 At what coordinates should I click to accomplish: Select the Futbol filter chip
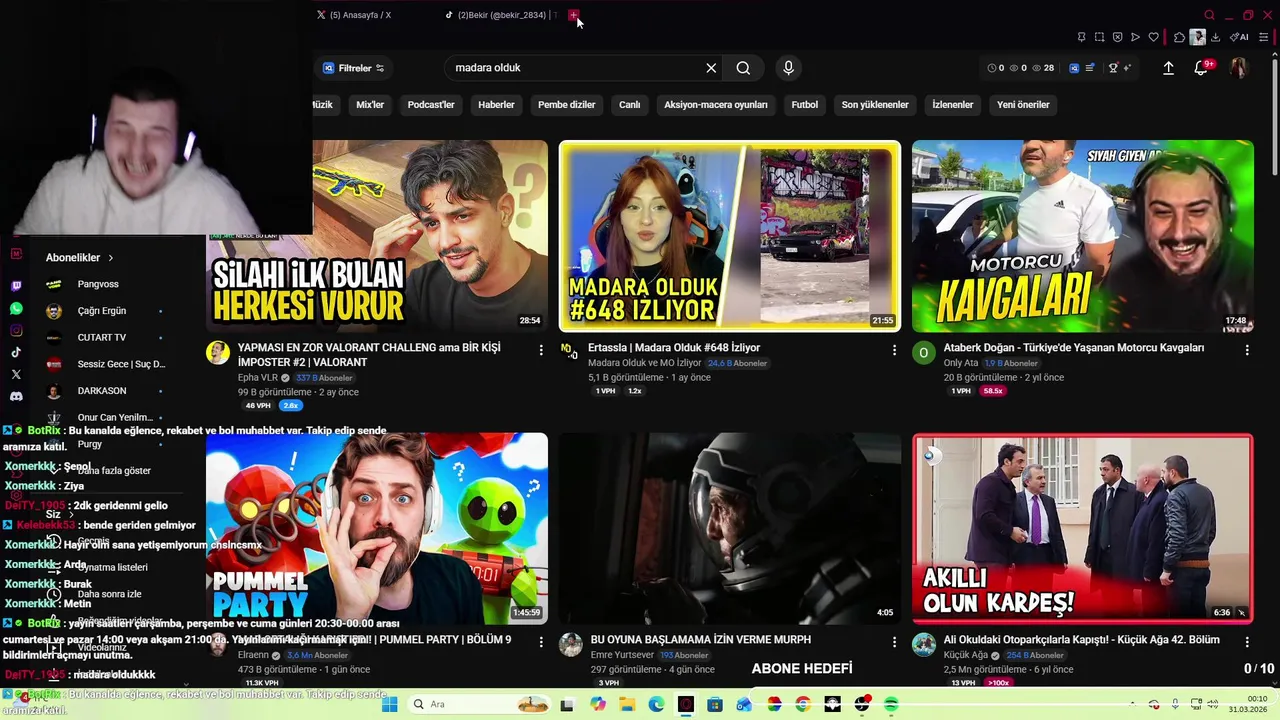click(804, 105)
